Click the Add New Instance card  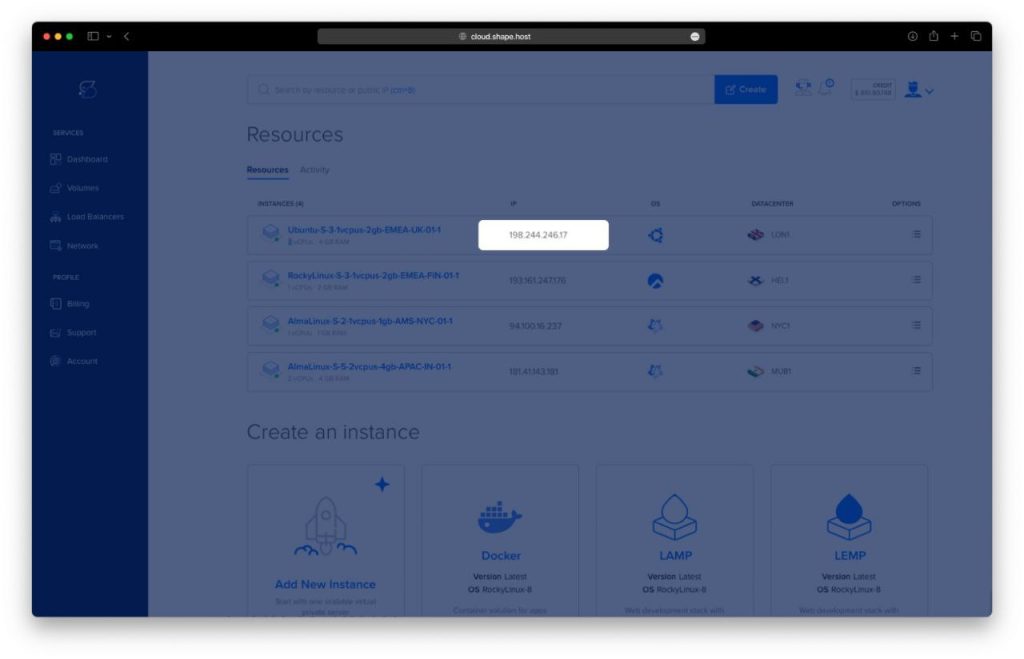click(x=326, y=541)
